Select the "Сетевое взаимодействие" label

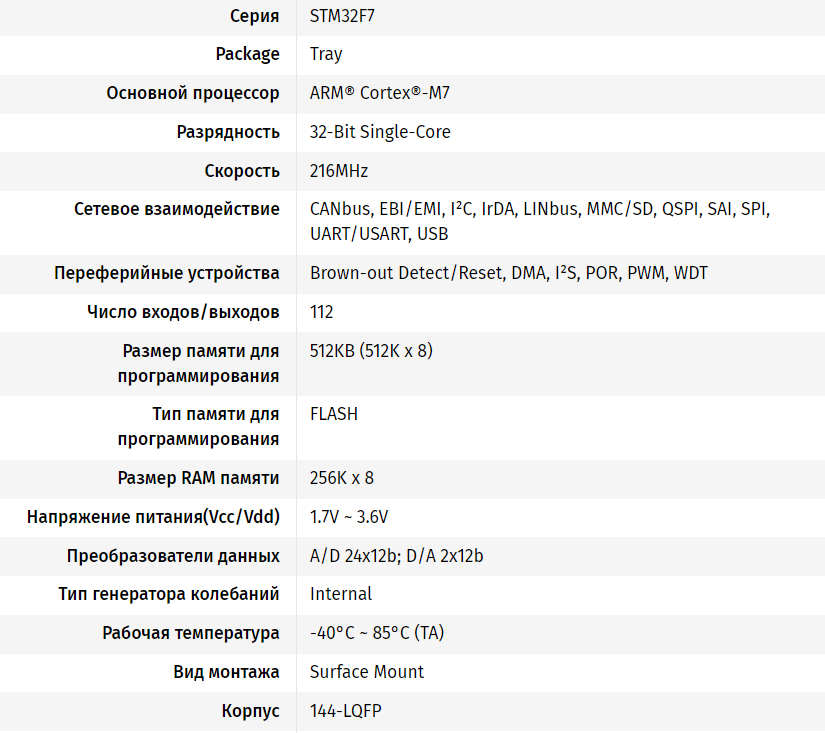click(177, 210)
